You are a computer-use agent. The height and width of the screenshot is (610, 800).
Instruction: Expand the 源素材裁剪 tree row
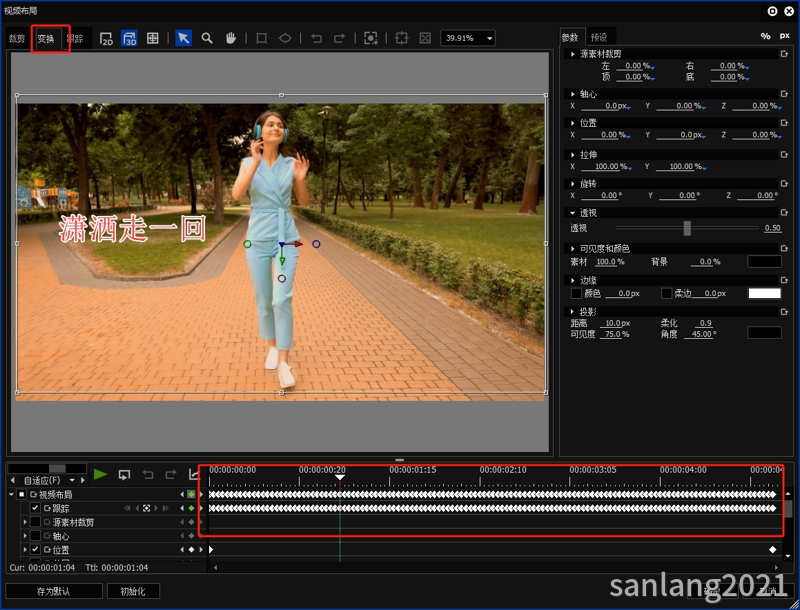24,522
